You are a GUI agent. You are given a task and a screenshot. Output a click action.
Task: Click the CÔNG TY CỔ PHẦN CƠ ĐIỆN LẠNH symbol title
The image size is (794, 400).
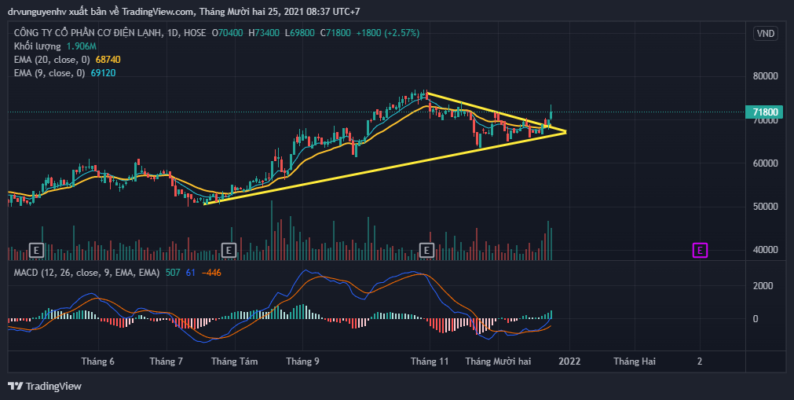click(88, 33)
